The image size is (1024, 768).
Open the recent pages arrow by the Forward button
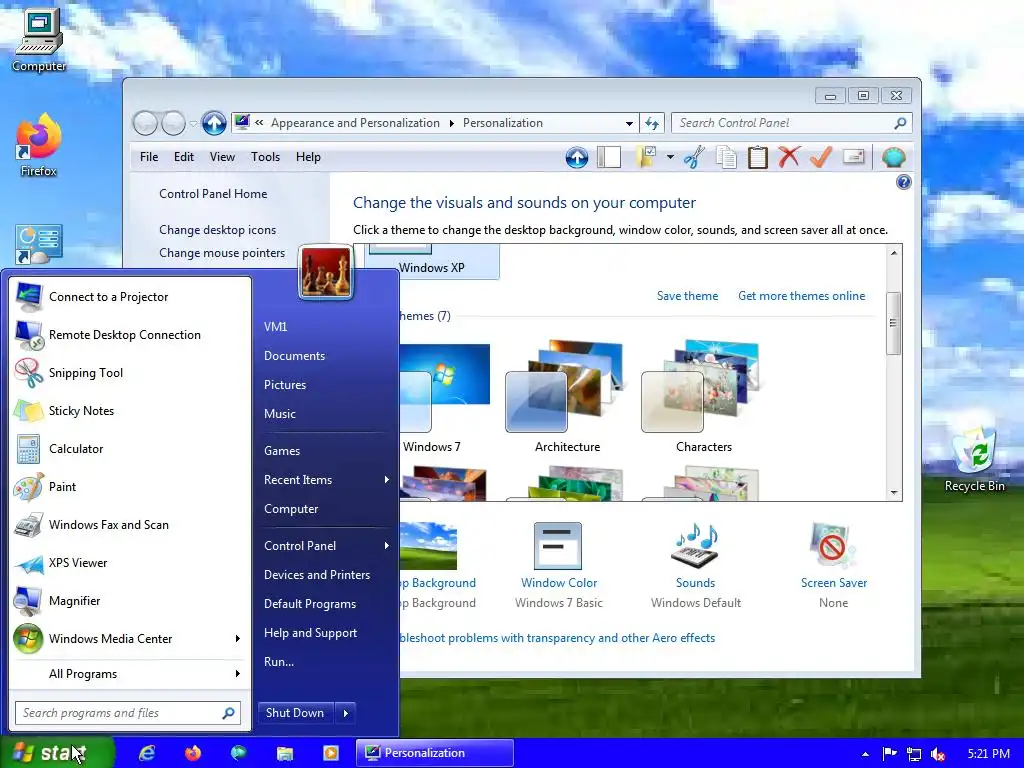[193, 123]
